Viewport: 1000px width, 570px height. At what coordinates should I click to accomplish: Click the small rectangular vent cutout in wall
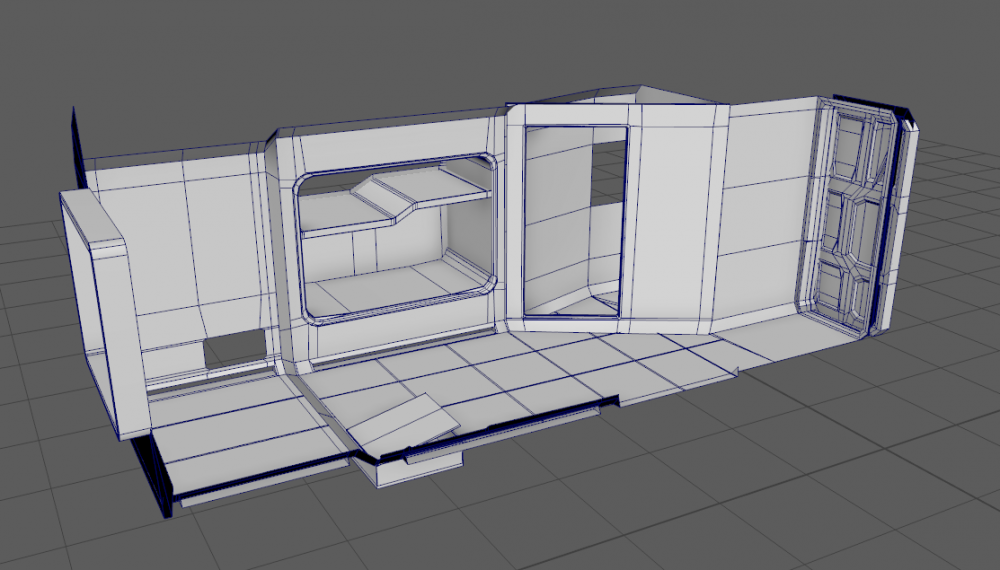(235, 351)
